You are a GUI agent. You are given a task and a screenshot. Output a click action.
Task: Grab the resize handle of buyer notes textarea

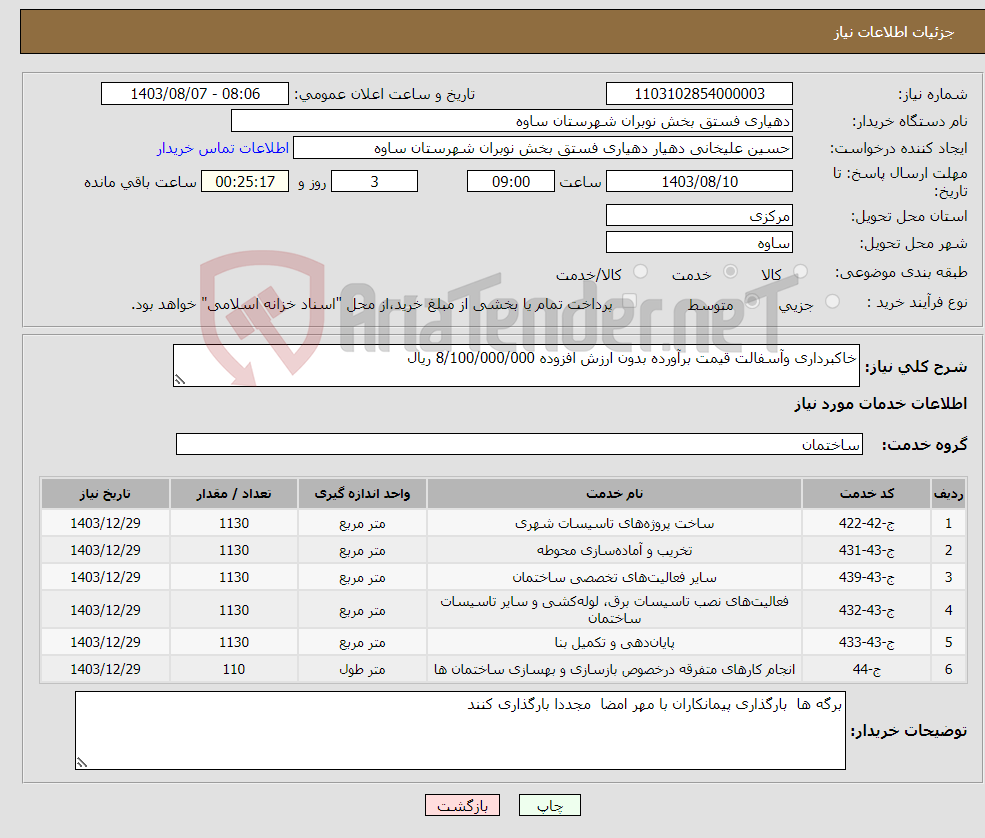point(82,763)
